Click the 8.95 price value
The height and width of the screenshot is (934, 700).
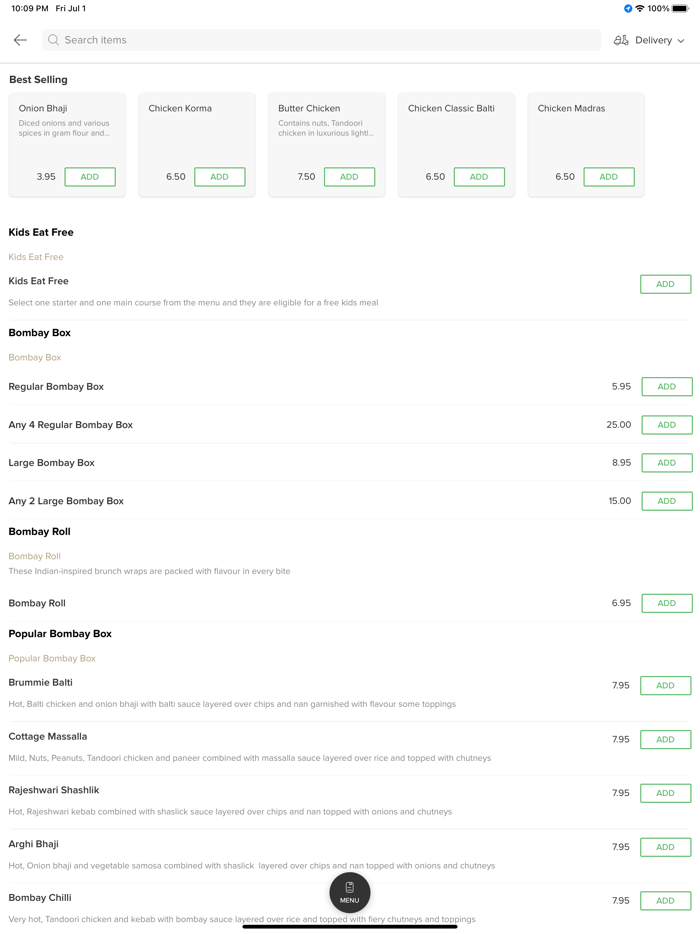click(x=621, y=463)
